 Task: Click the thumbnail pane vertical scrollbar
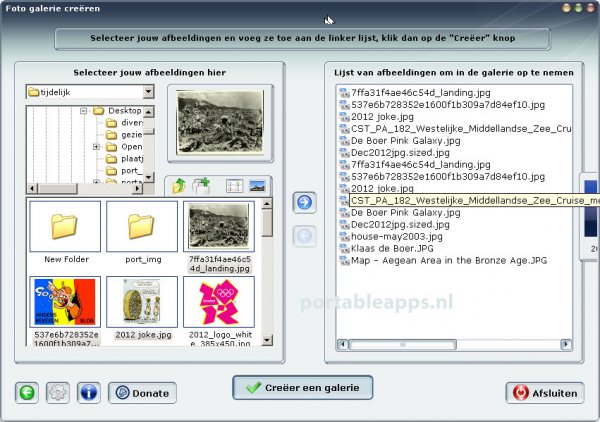[267, 280]
